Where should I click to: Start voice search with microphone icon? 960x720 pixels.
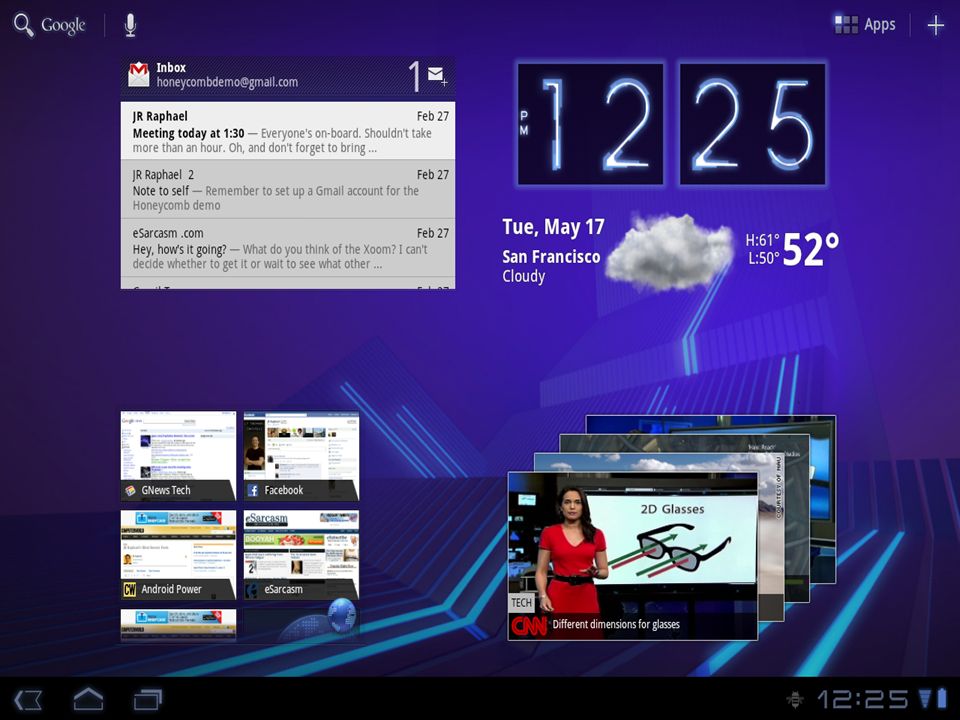130,25
